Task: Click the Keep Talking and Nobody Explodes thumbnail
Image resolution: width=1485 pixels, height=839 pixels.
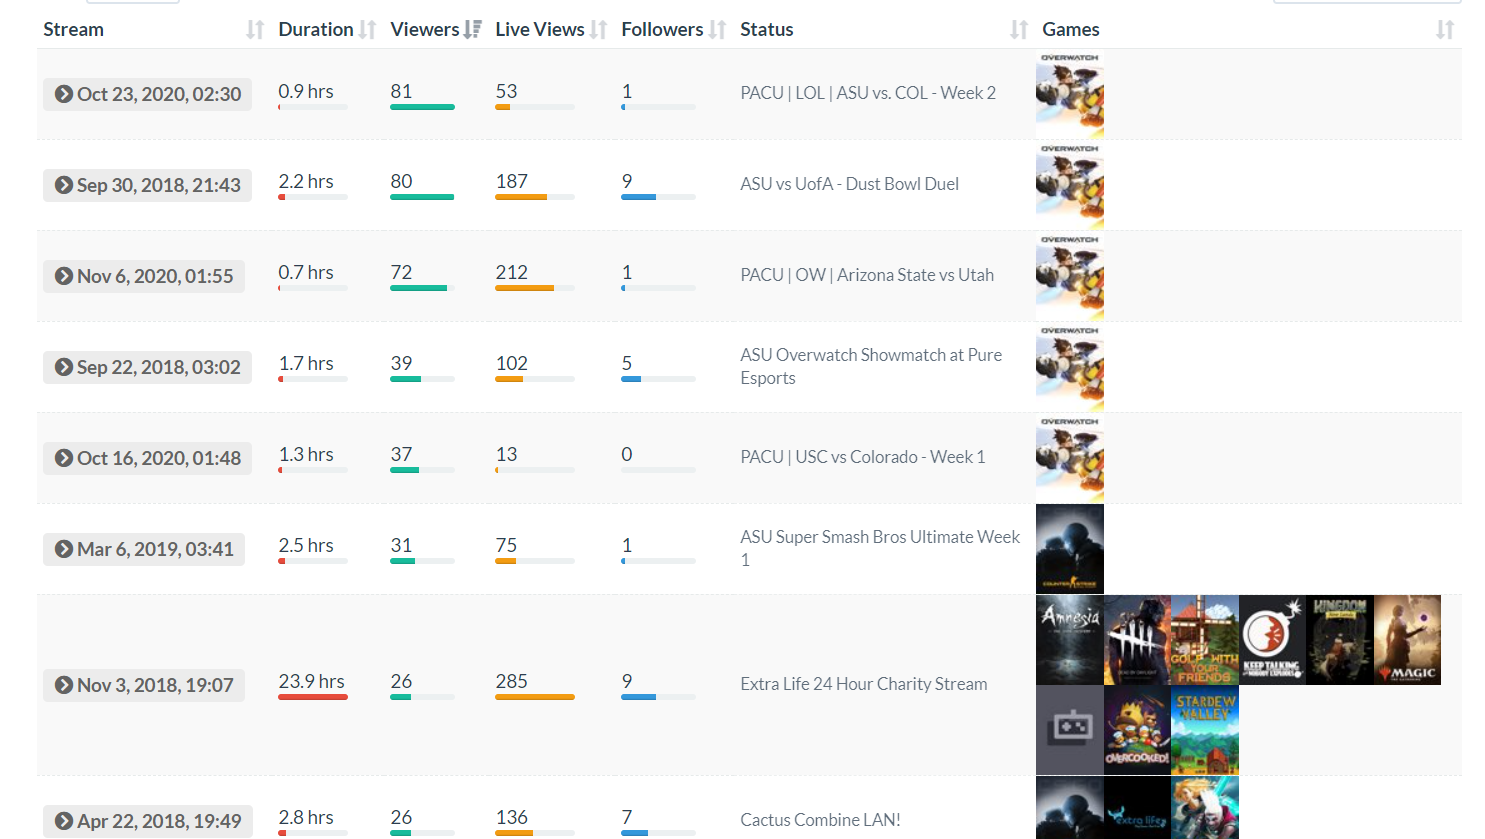Action: [x=1272, y=640]
